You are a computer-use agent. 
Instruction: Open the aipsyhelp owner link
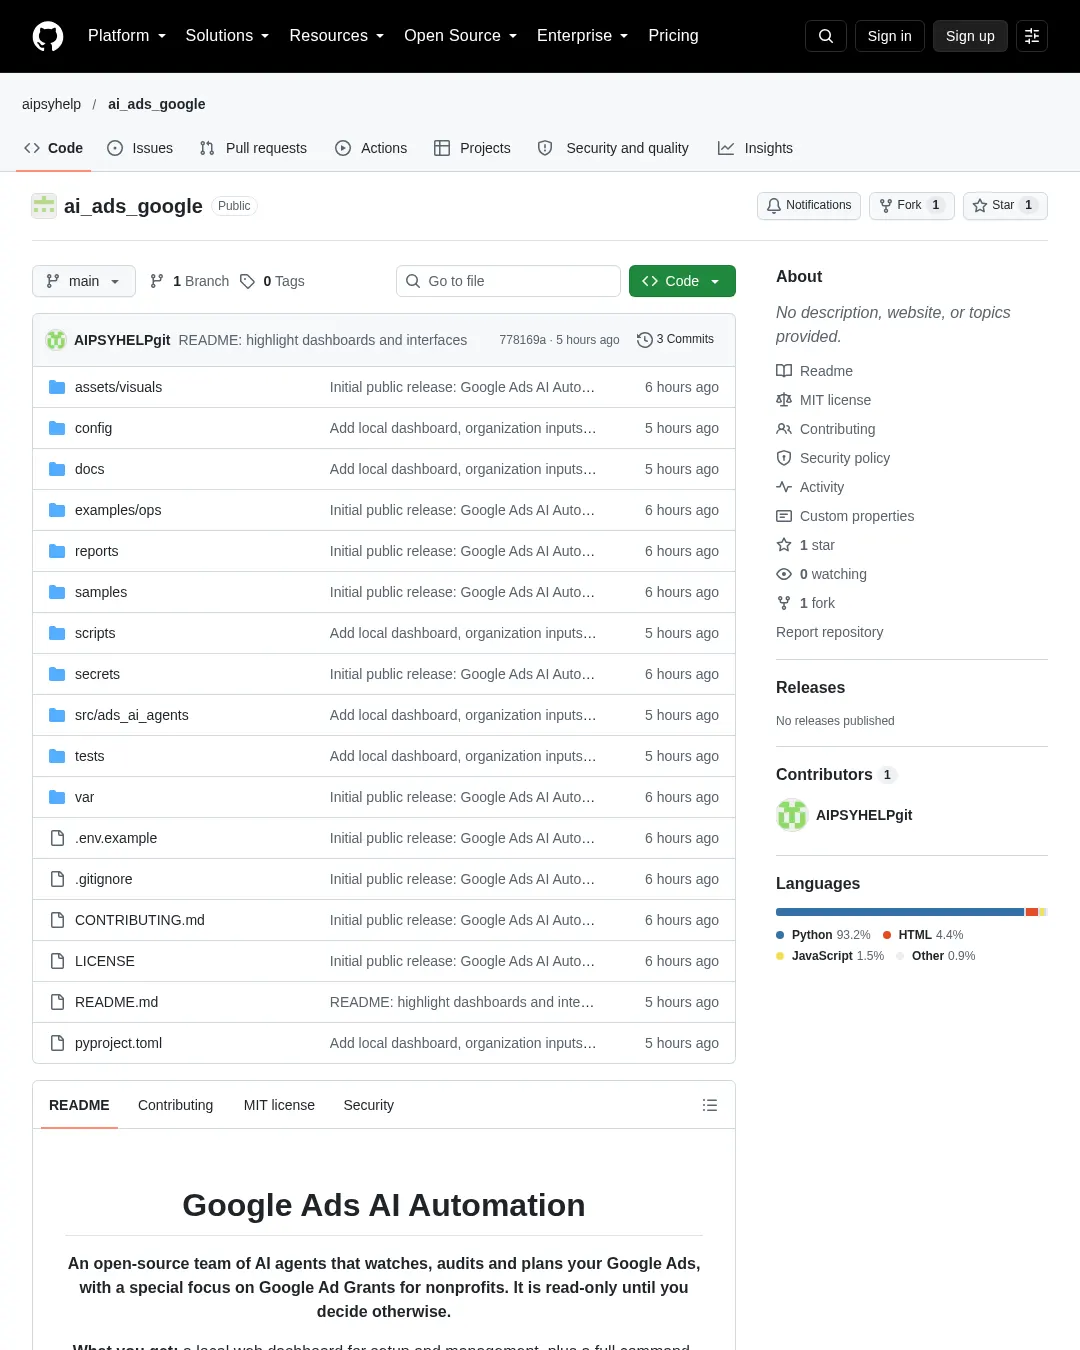tap(52, 104)
